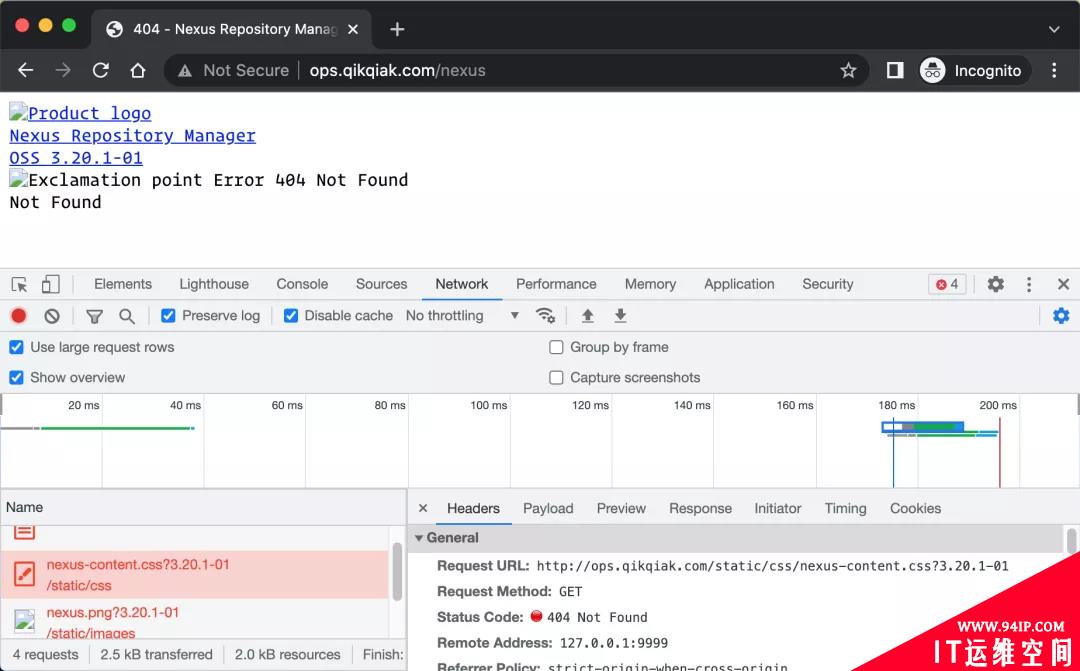This screenshot has height=671, width=1080.
Task: Stop recording network log
Action: point(19,316)
